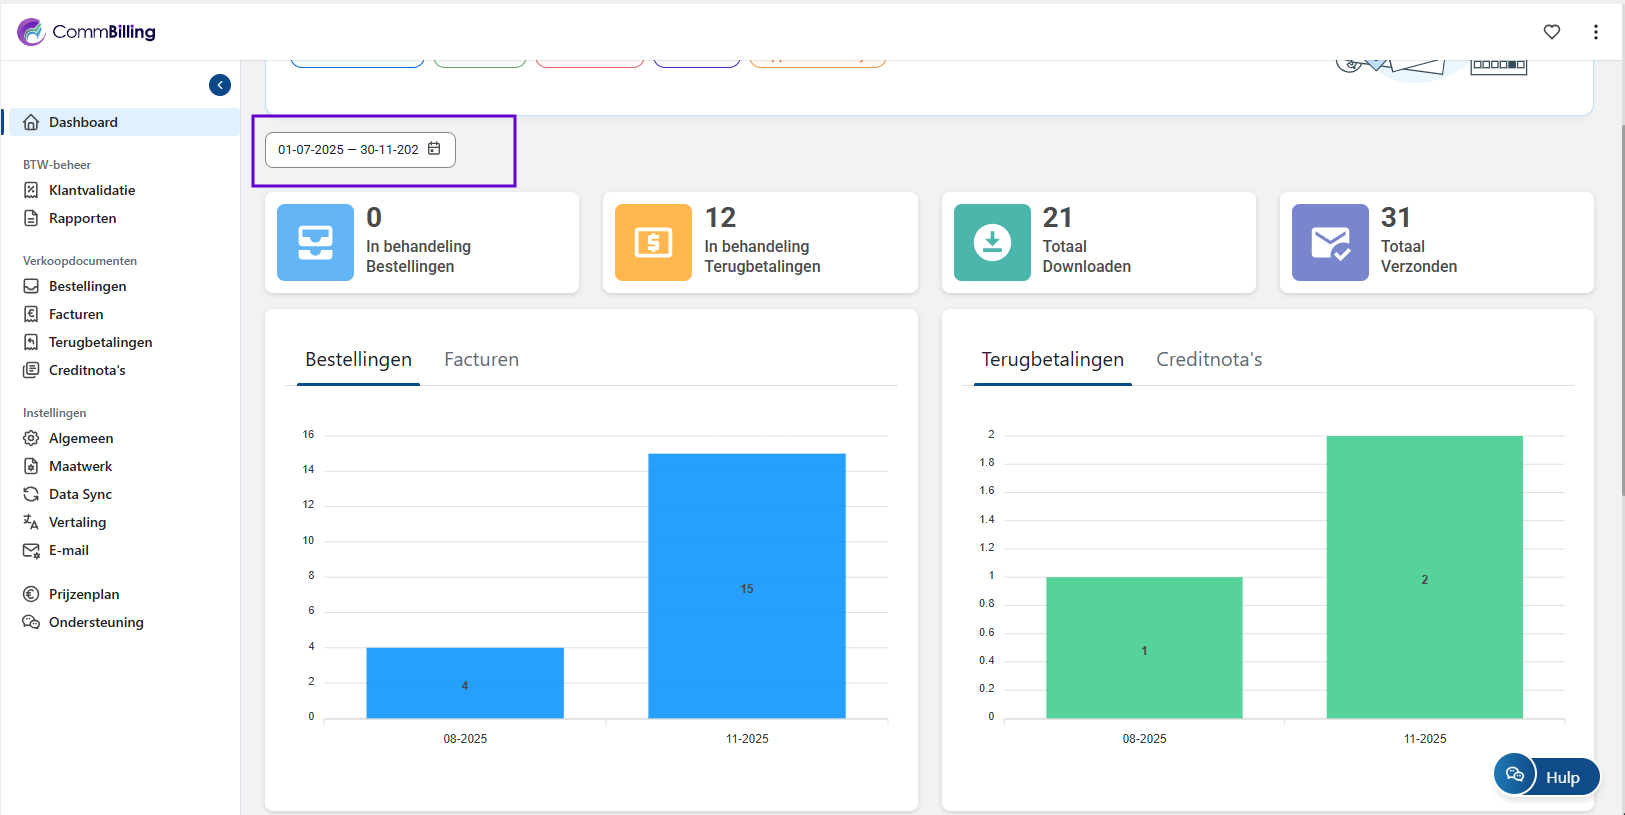1625x815 pixels.
Task: Click the date range input field
Action: (x=347, y=150)
